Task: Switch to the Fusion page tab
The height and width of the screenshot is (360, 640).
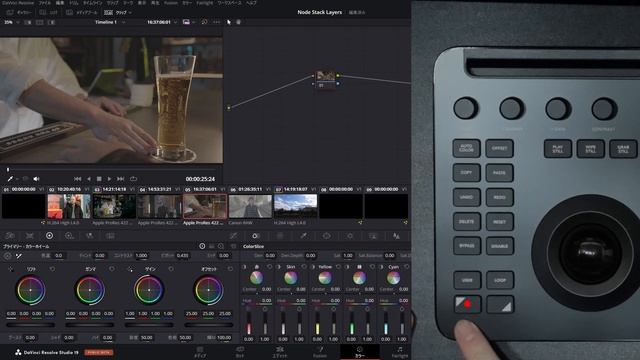Action: [x=320, y=352]
